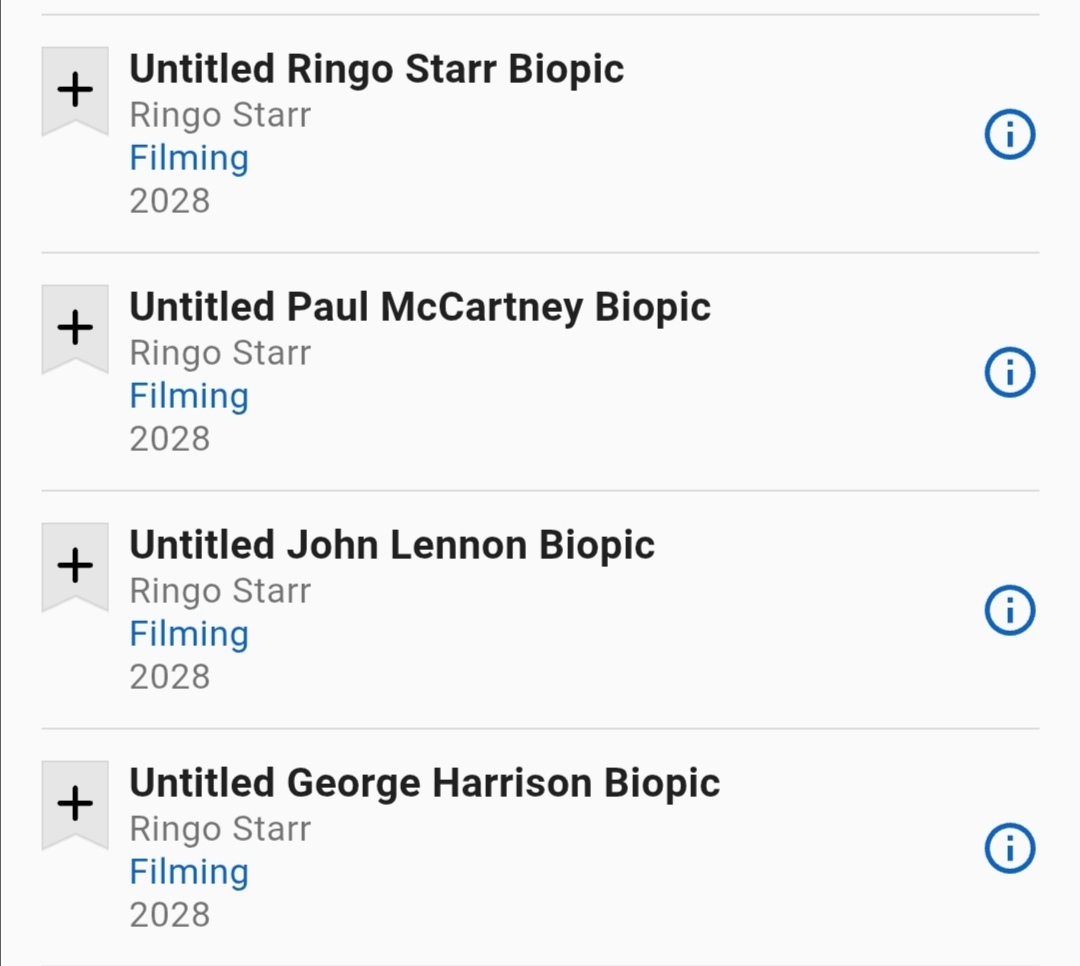Show info for George Harrison Biopic

tap(1009, 849)
